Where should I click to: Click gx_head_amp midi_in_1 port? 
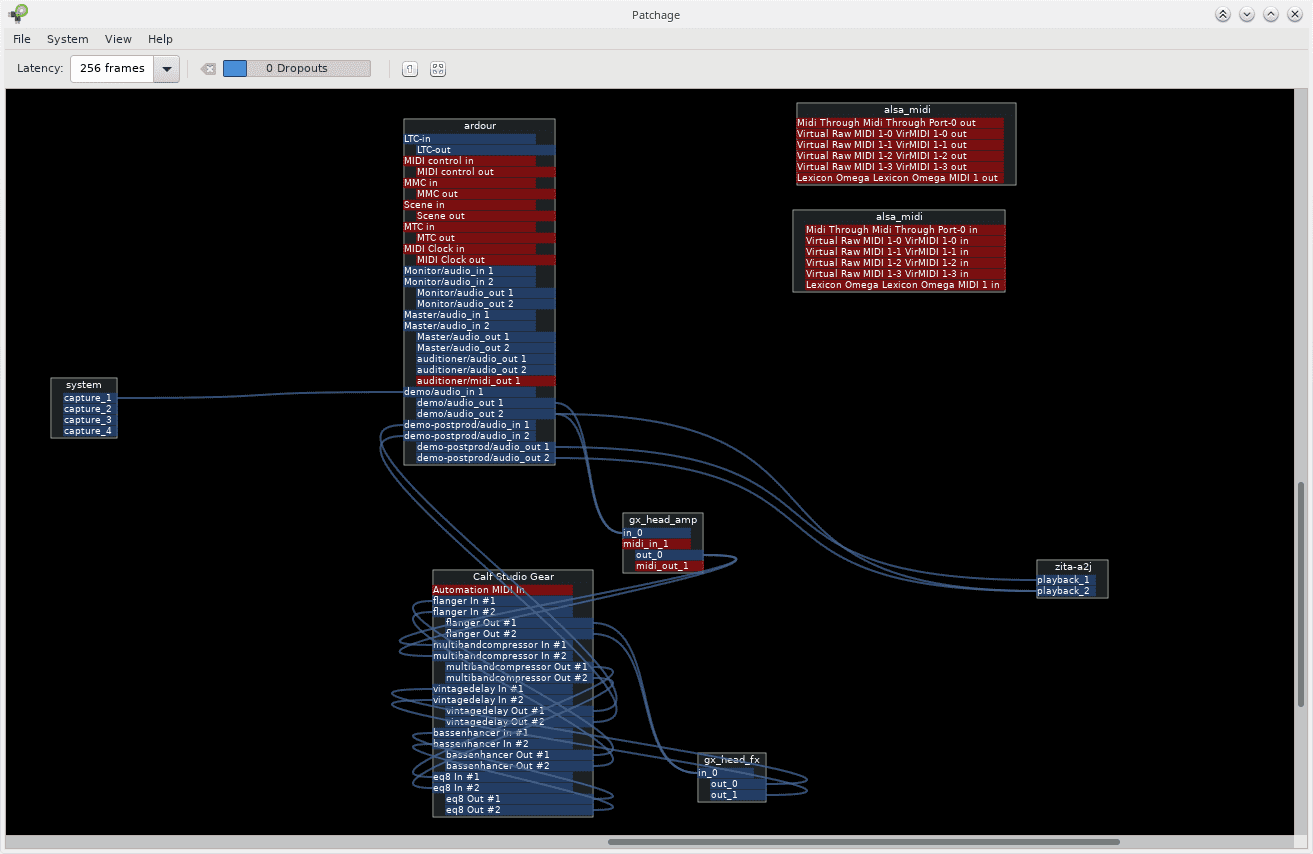(x=657, y=544)
